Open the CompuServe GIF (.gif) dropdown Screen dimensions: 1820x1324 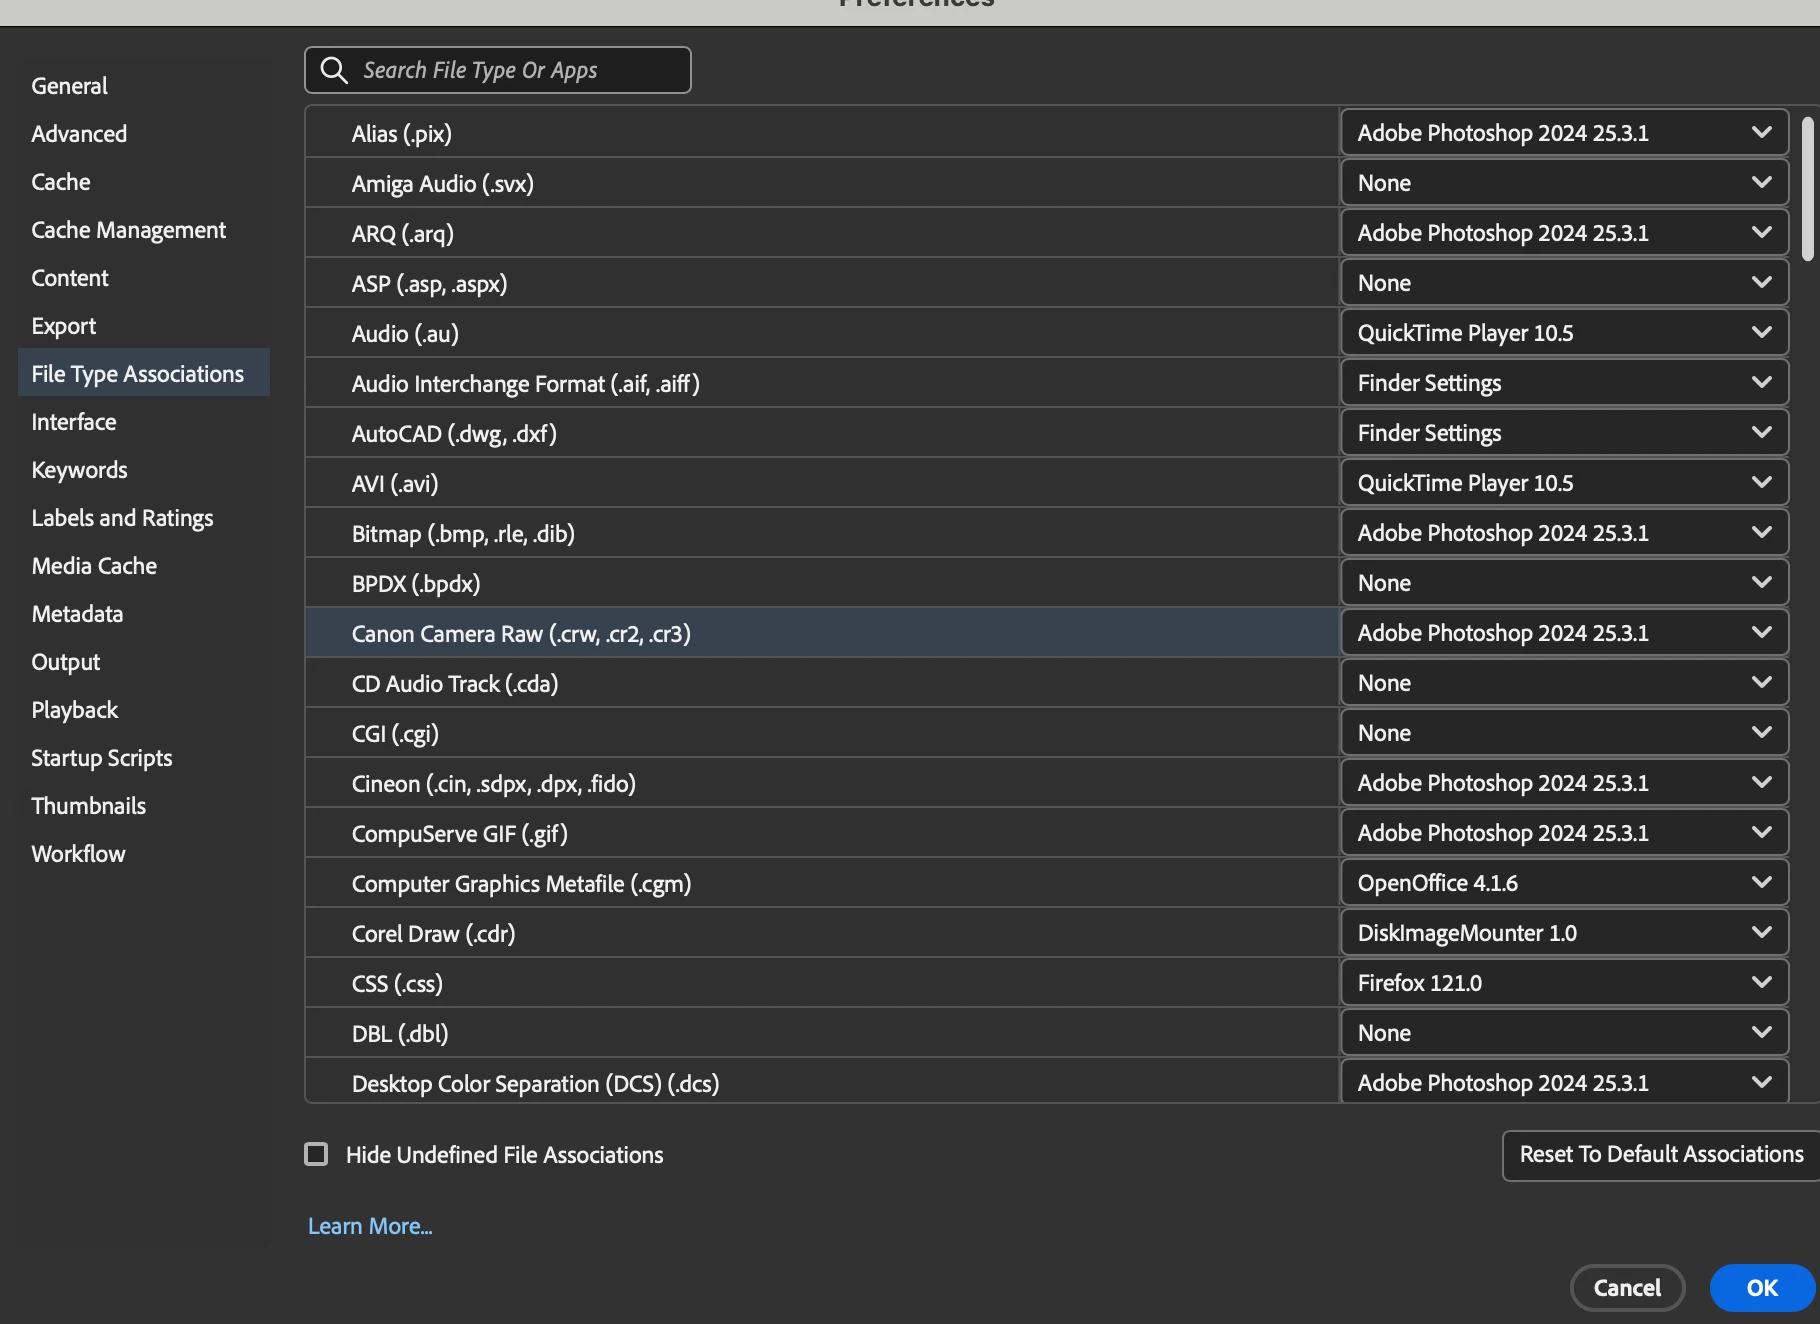tap(1564, 833)
